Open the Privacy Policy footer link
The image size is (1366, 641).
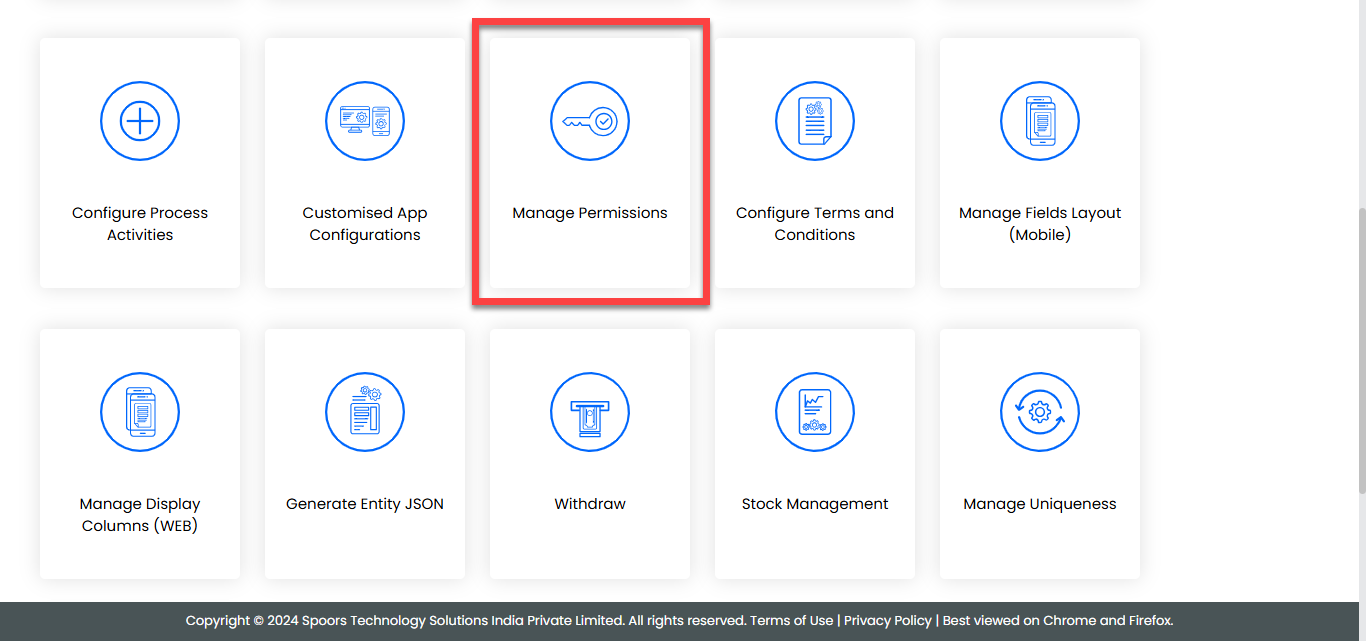tap(887, 620)
